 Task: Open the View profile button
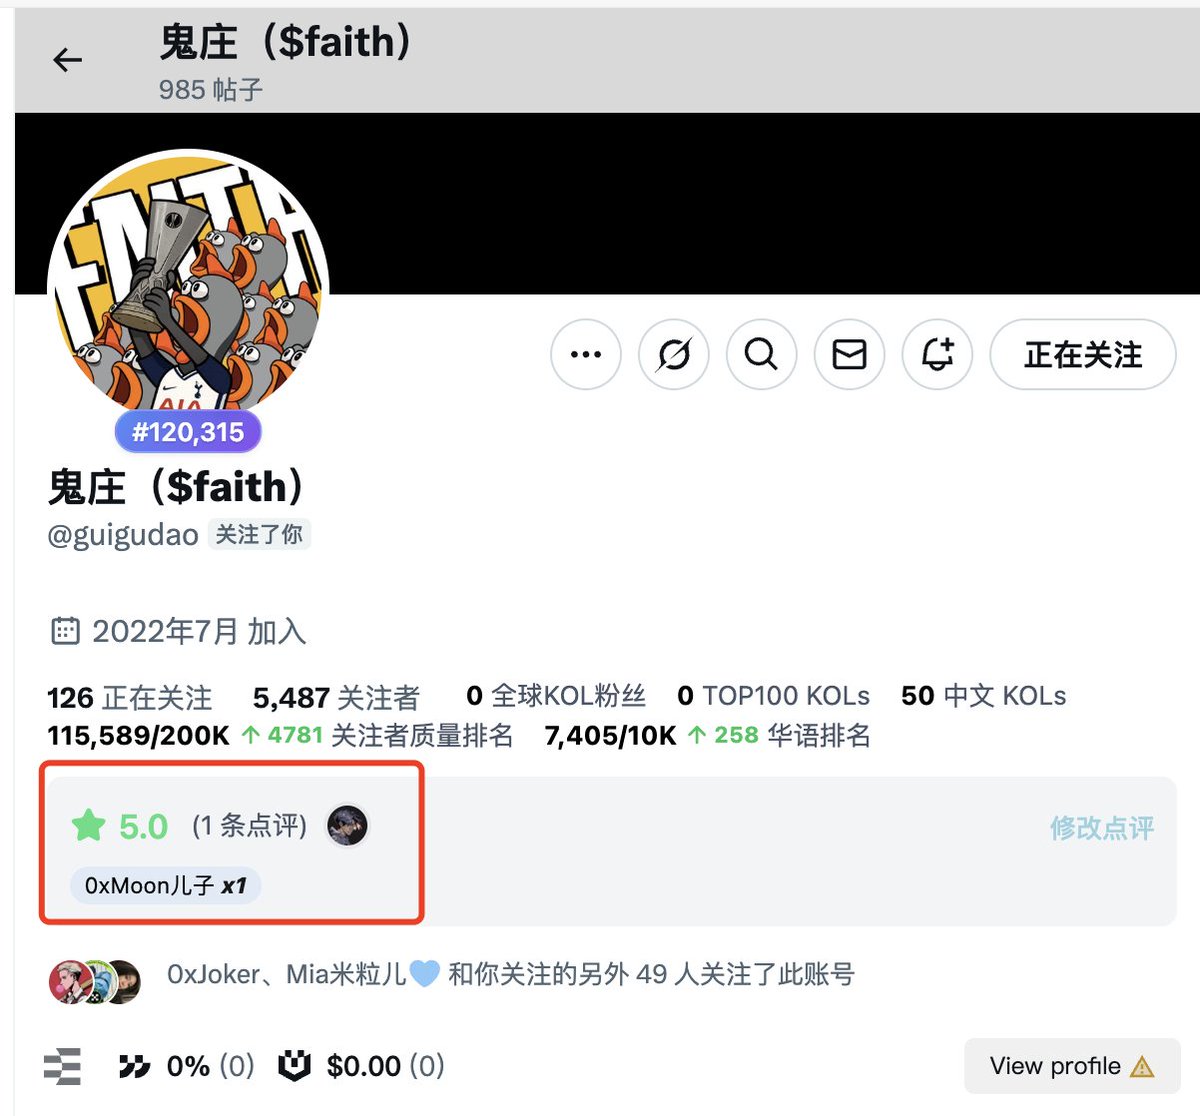tap(1072, 1066)
